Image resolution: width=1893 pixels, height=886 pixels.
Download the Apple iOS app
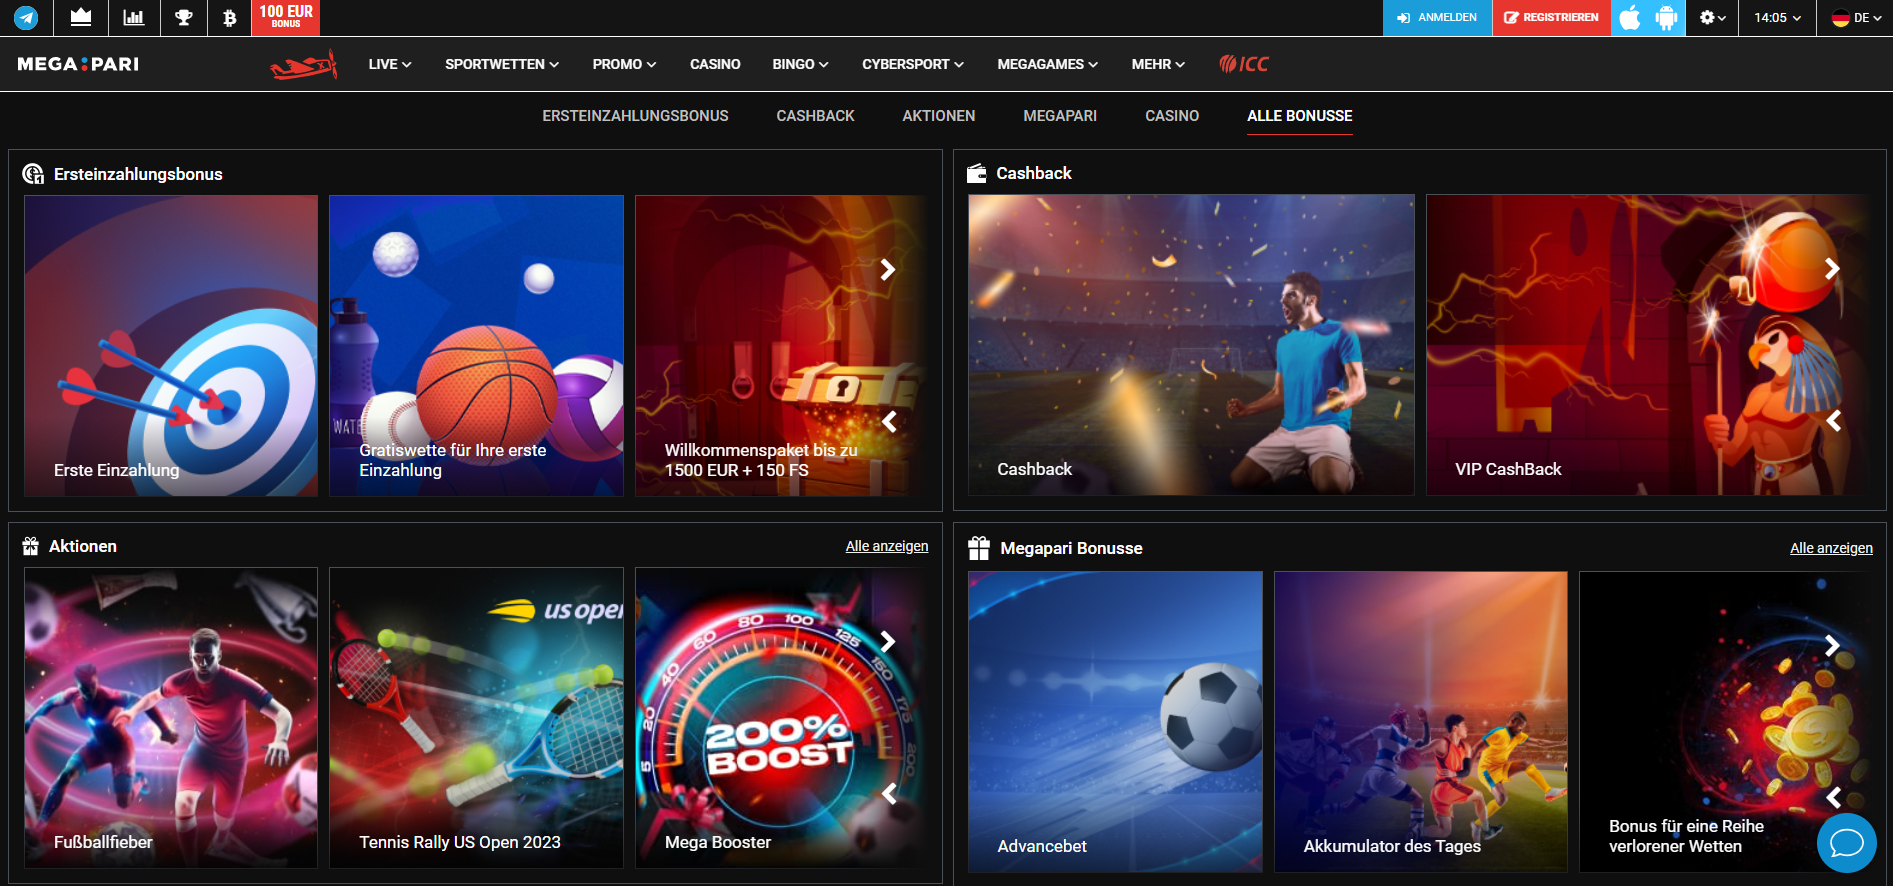point(1630,18)
